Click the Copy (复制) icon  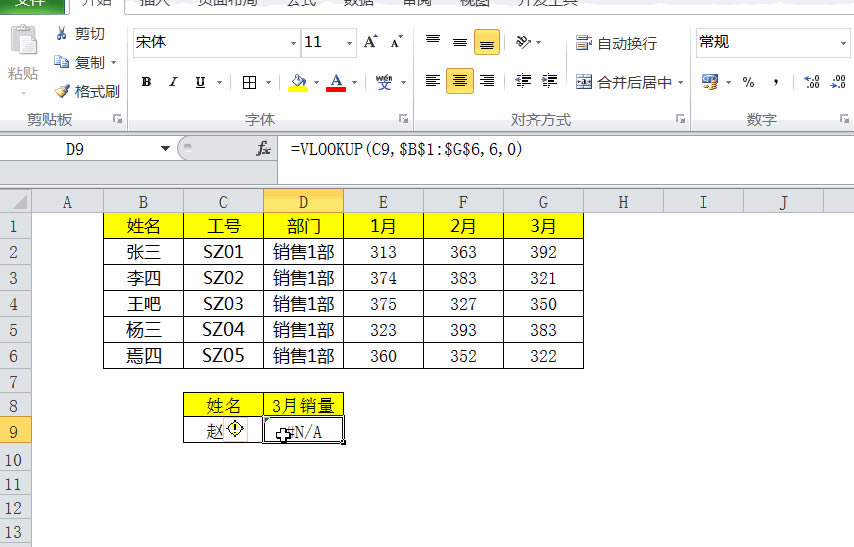tap(62, 62)
